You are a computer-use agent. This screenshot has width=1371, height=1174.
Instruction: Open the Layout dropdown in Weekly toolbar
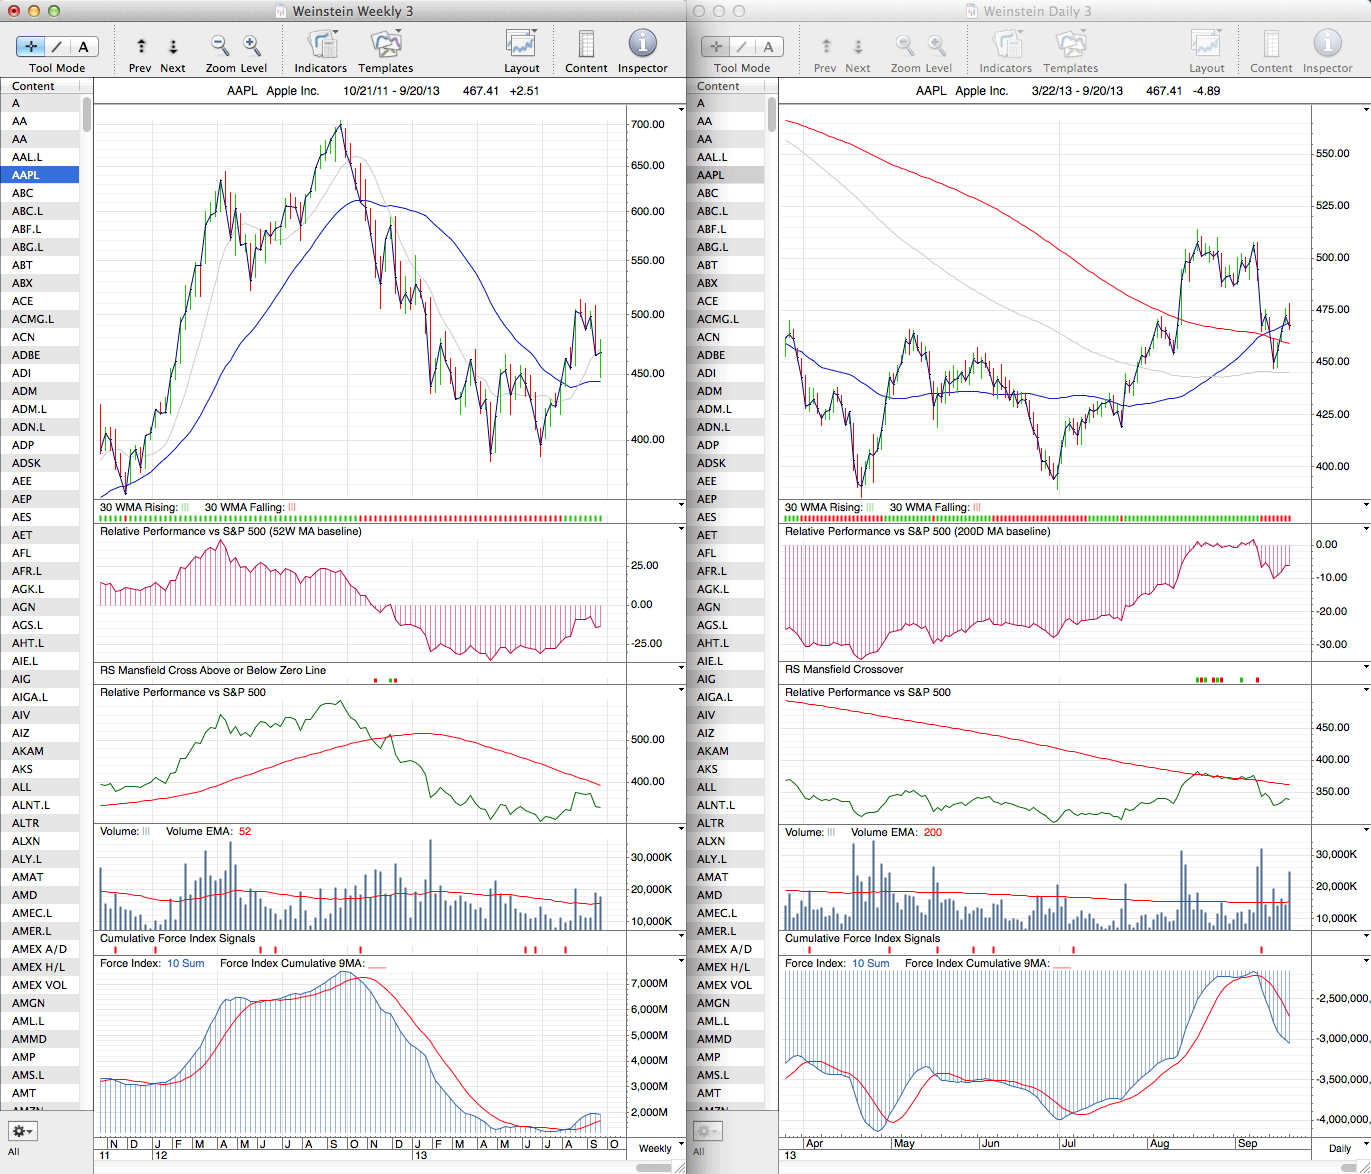(x=521, y=45)
